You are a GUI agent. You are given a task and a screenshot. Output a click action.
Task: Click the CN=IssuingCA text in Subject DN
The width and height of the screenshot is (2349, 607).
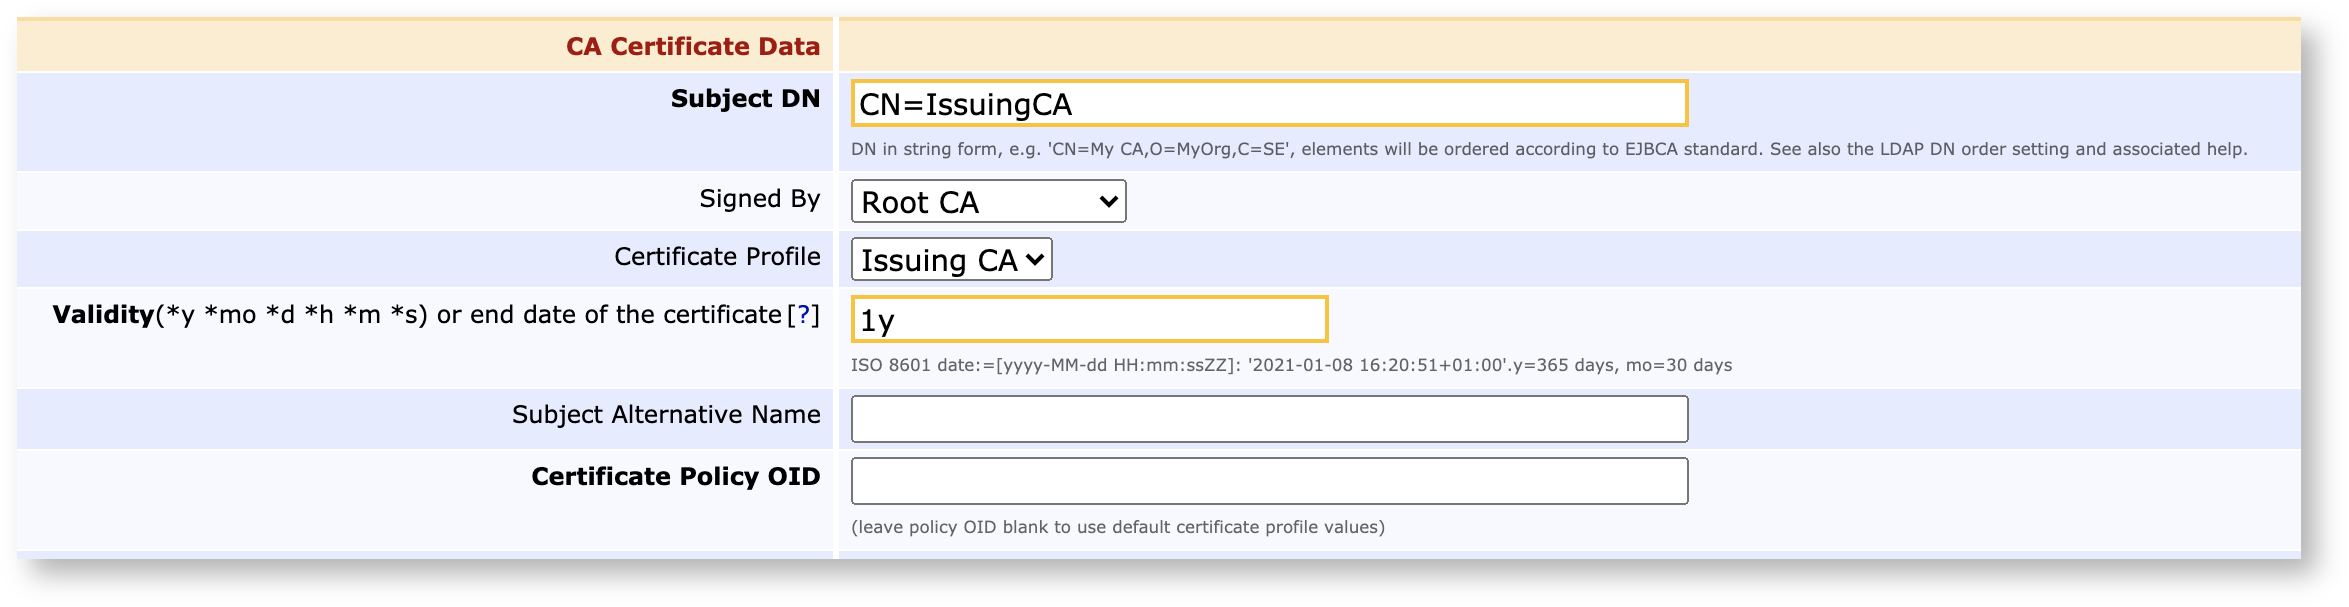tap(965, 105)
